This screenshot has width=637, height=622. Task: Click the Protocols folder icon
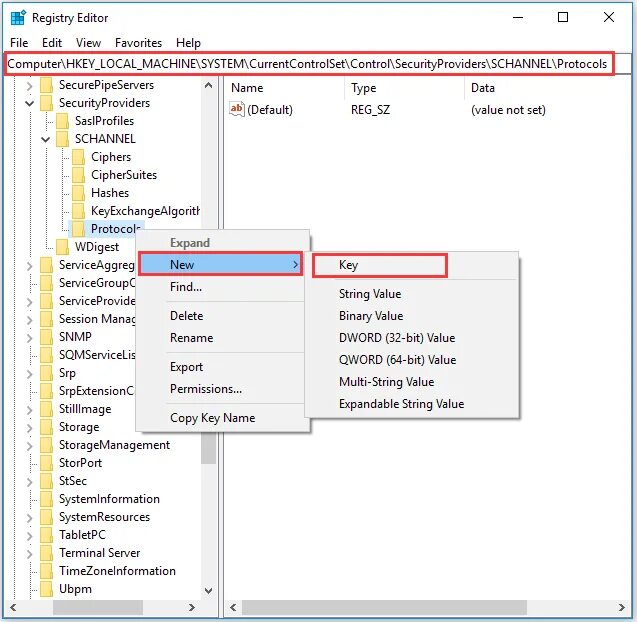(x=78, y=229)
